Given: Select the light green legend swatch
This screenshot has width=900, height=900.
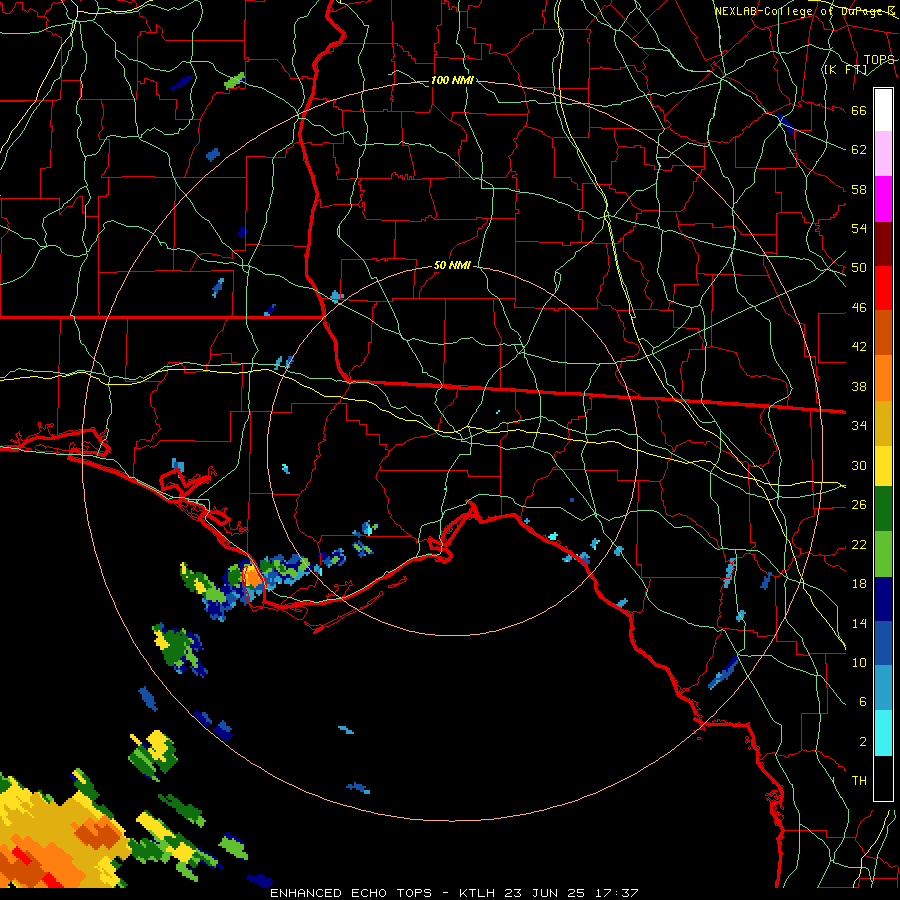Looking at the screenshot, I should [x=883, y=556].
